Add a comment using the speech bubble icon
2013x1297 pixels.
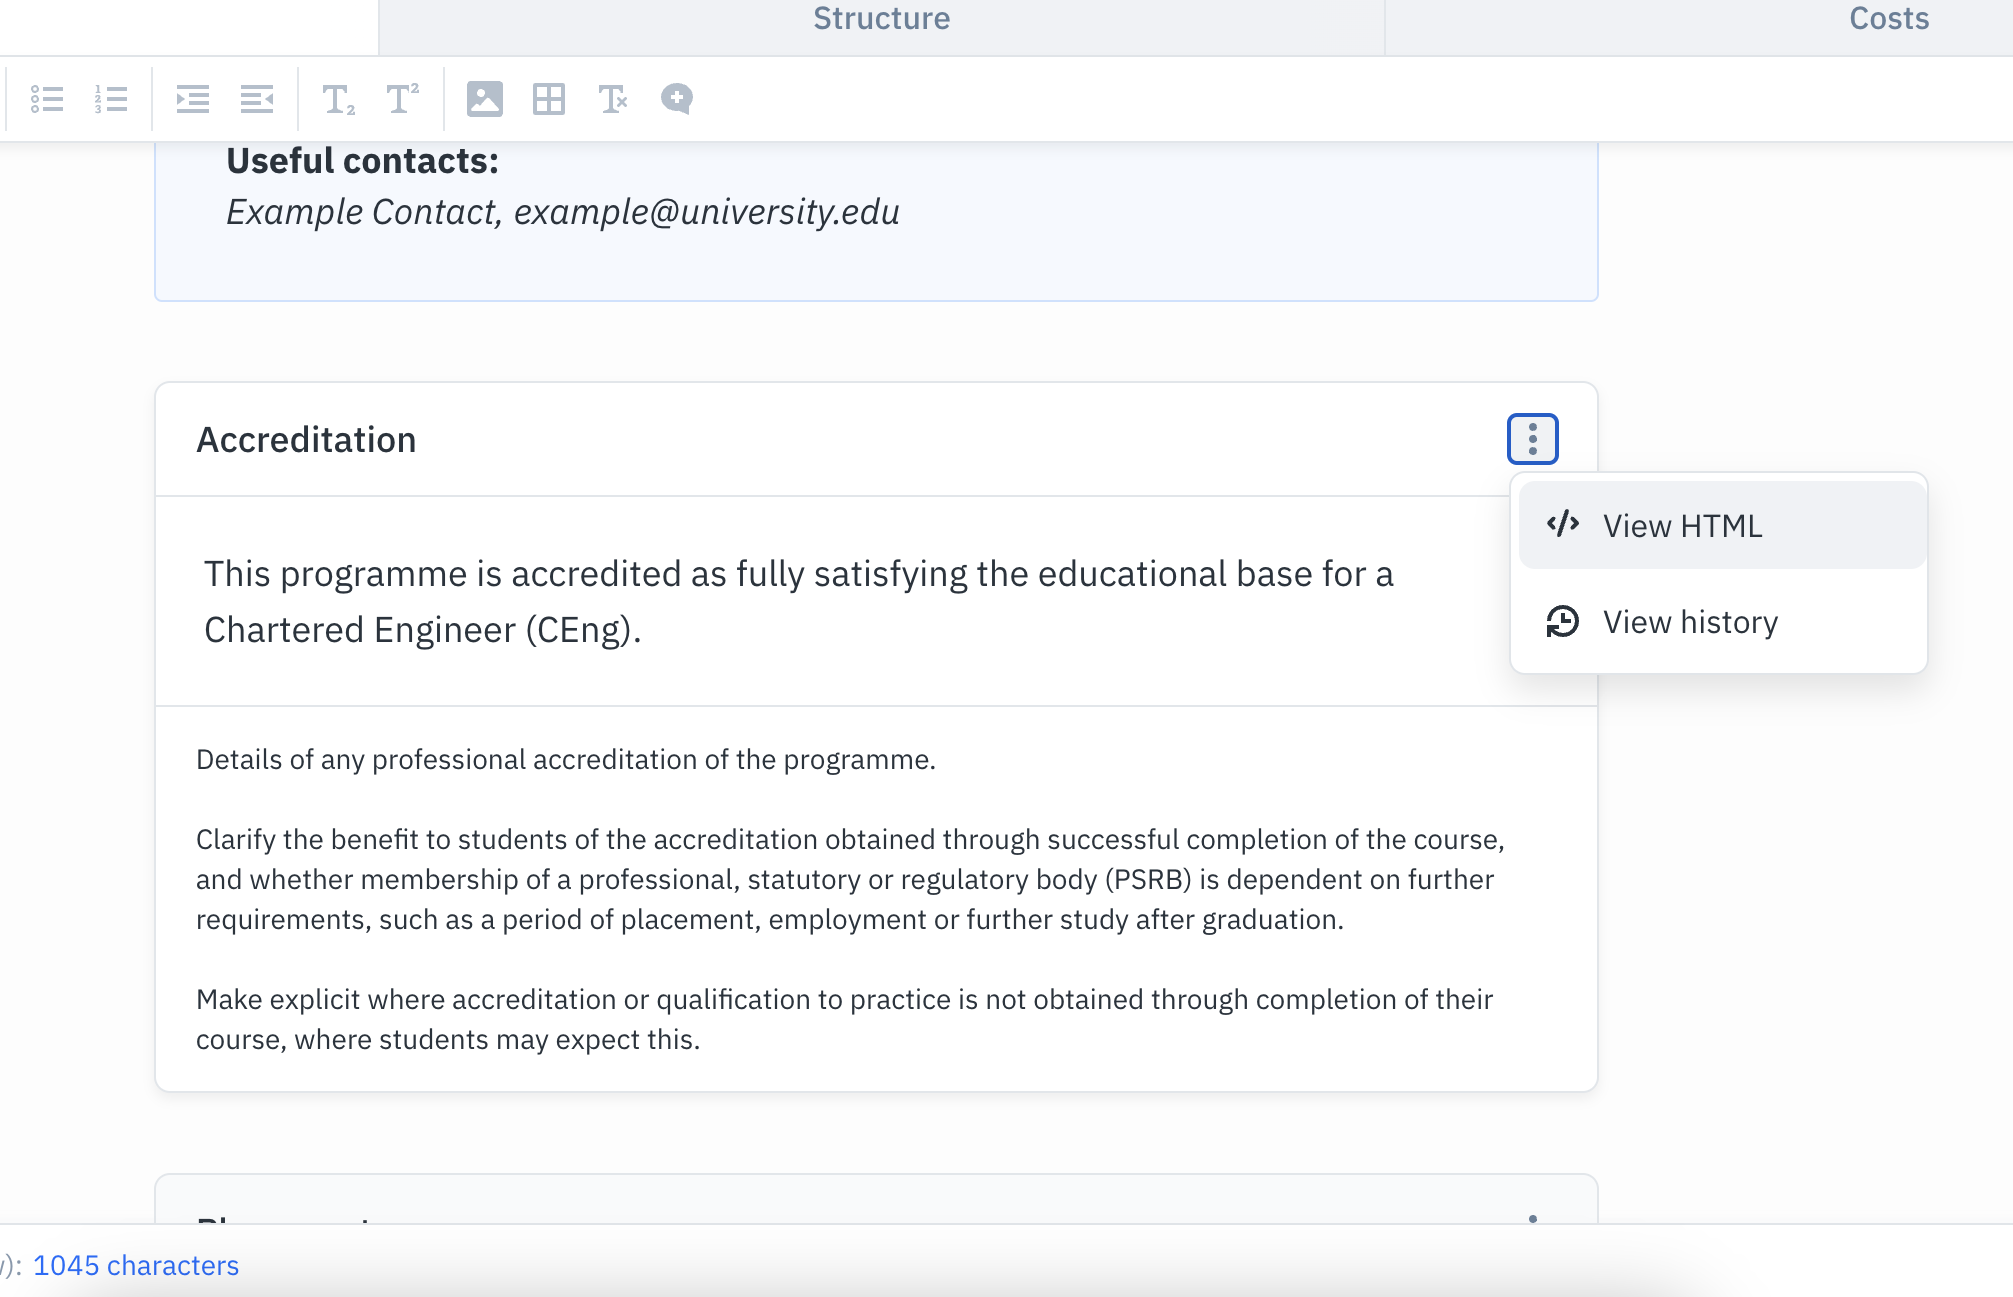[676, 98]
